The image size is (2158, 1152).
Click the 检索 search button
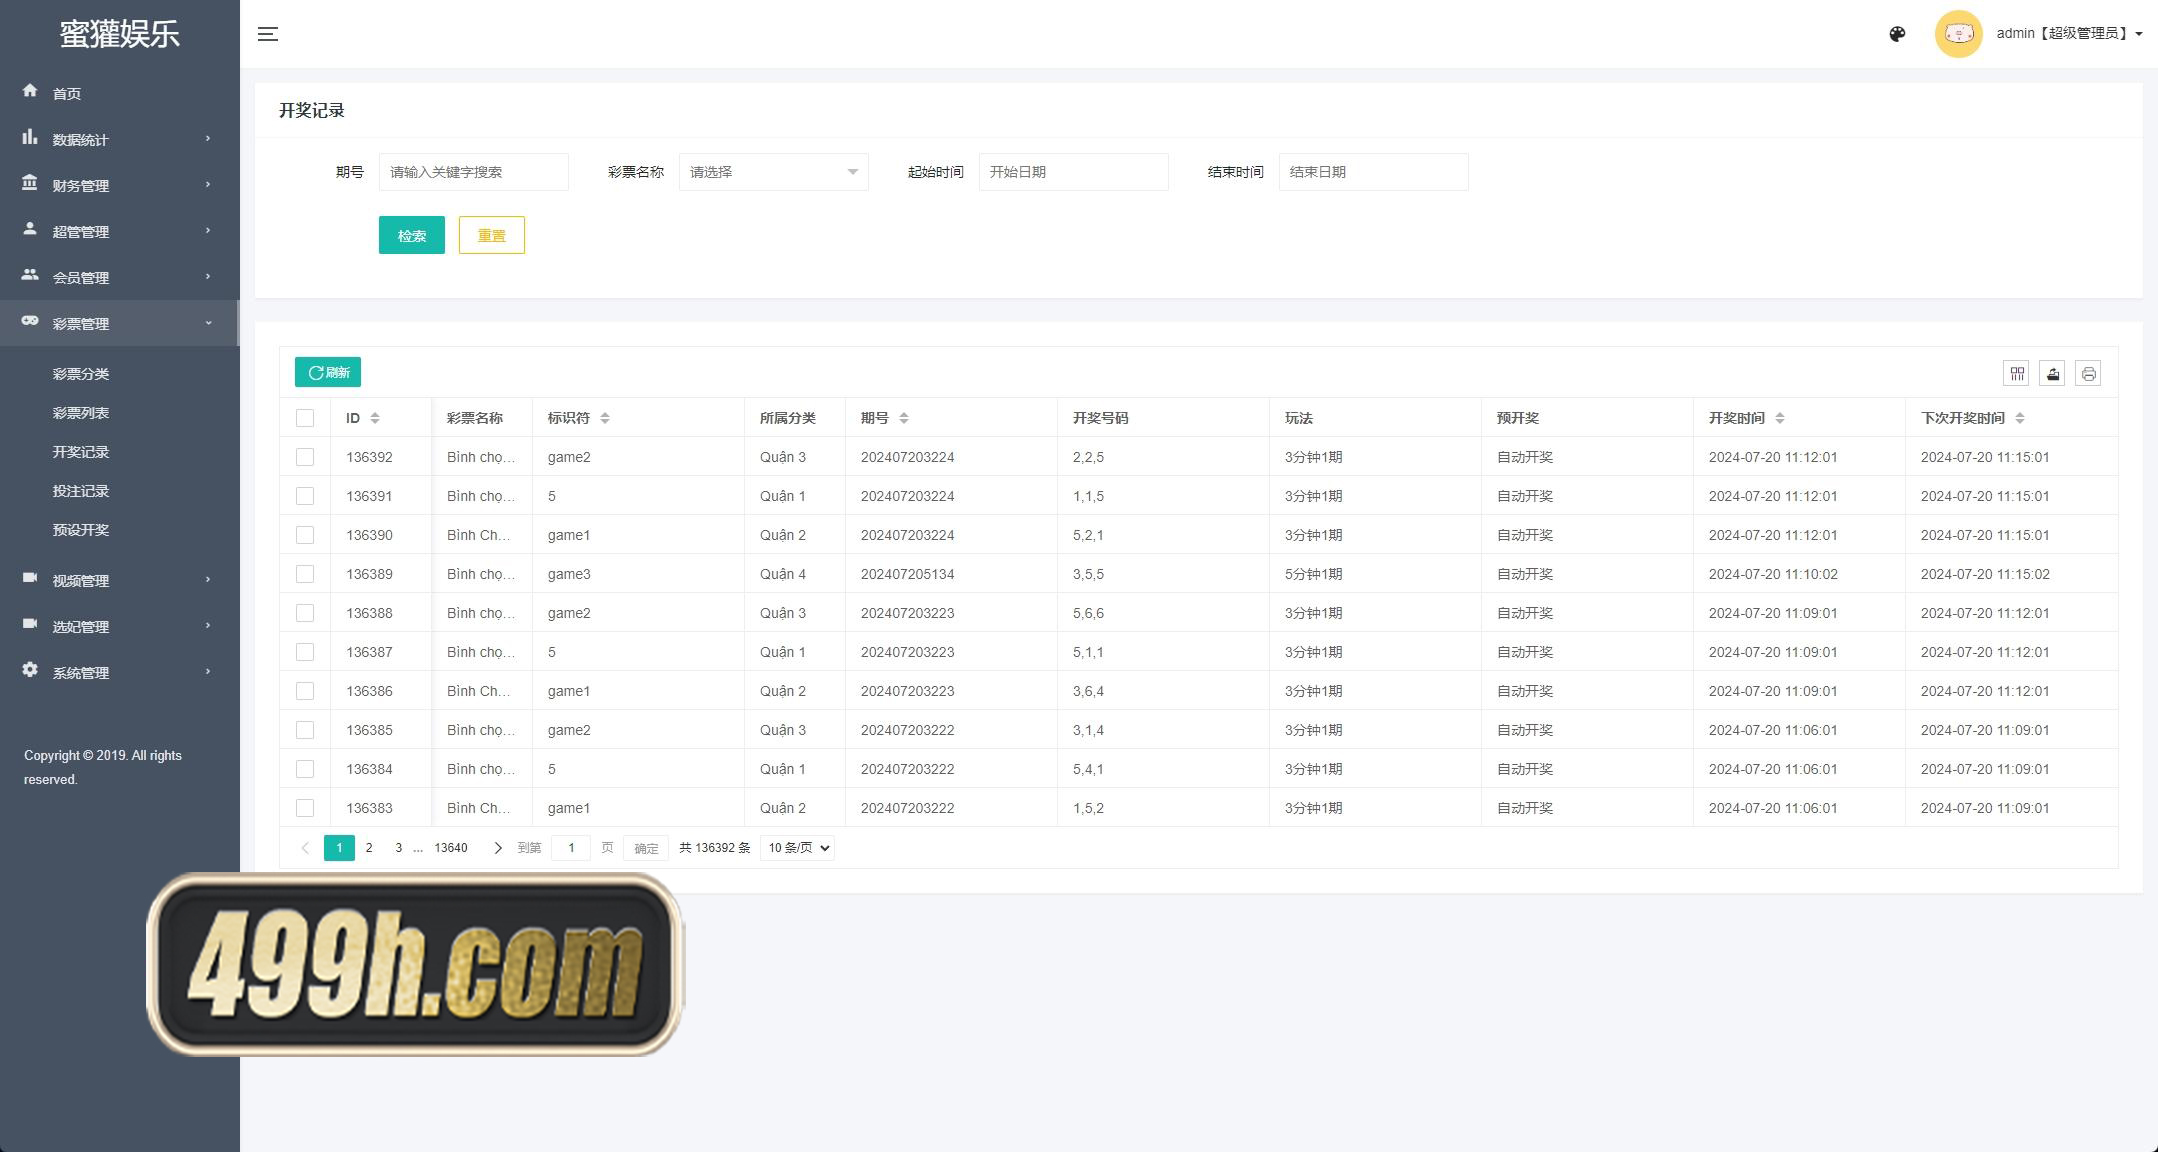pos(411,235)
